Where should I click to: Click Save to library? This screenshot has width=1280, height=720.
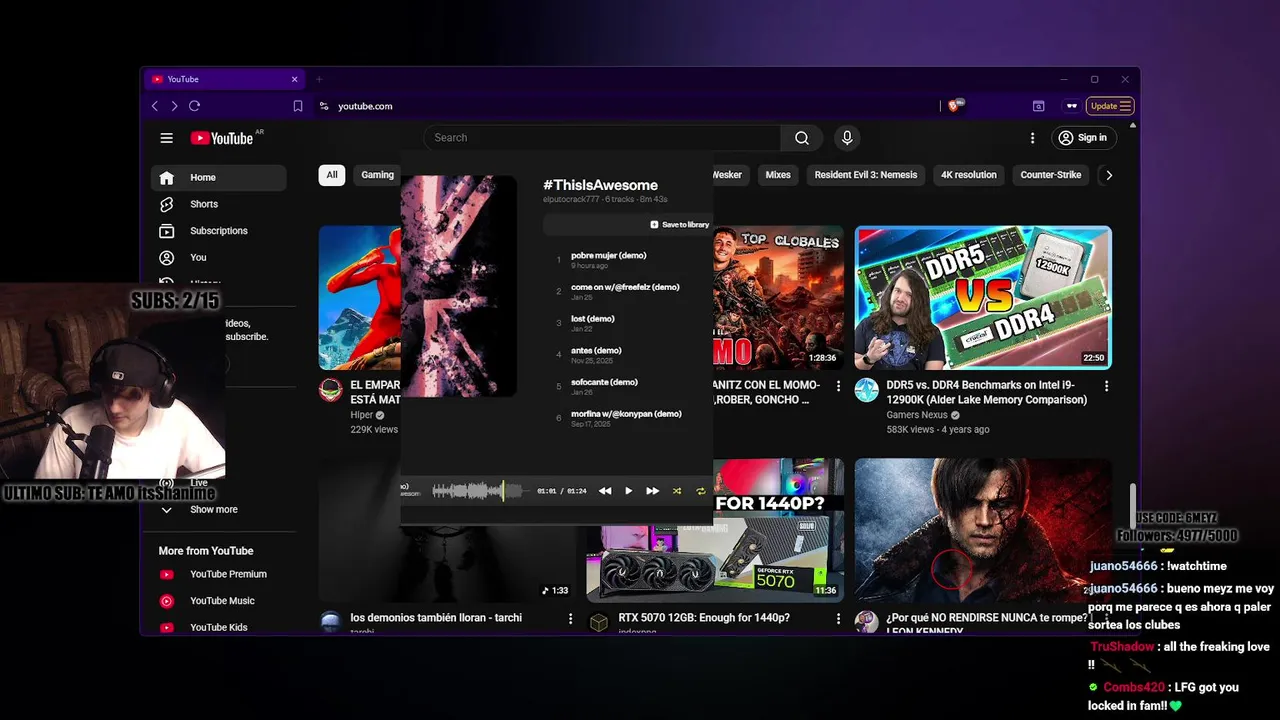(680, 225)
